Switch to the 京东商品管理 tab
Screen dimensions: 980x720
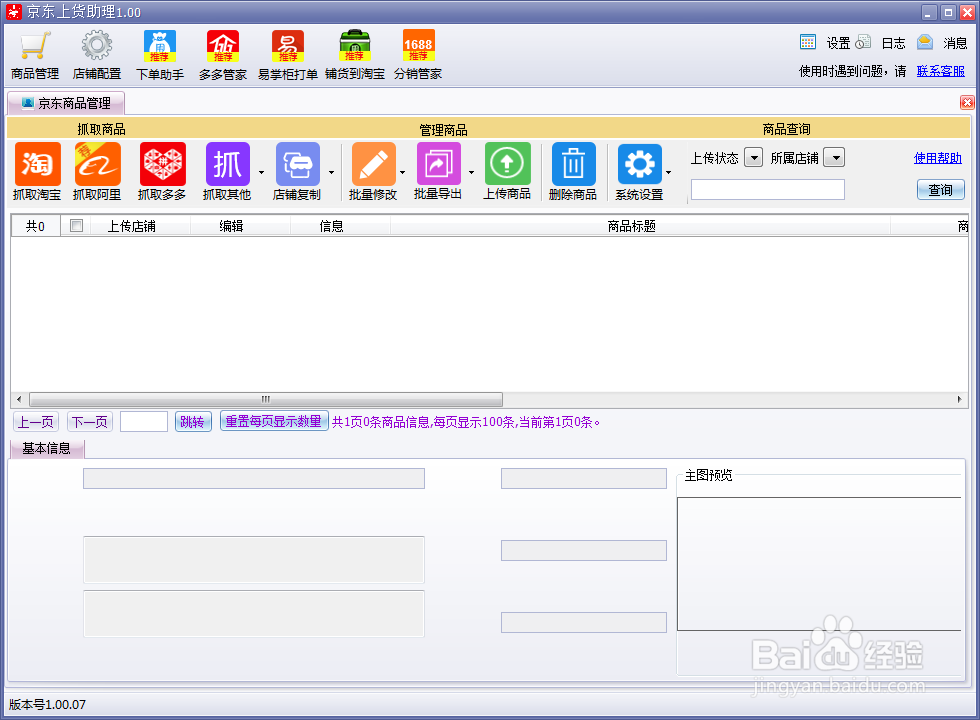[65, 102]
